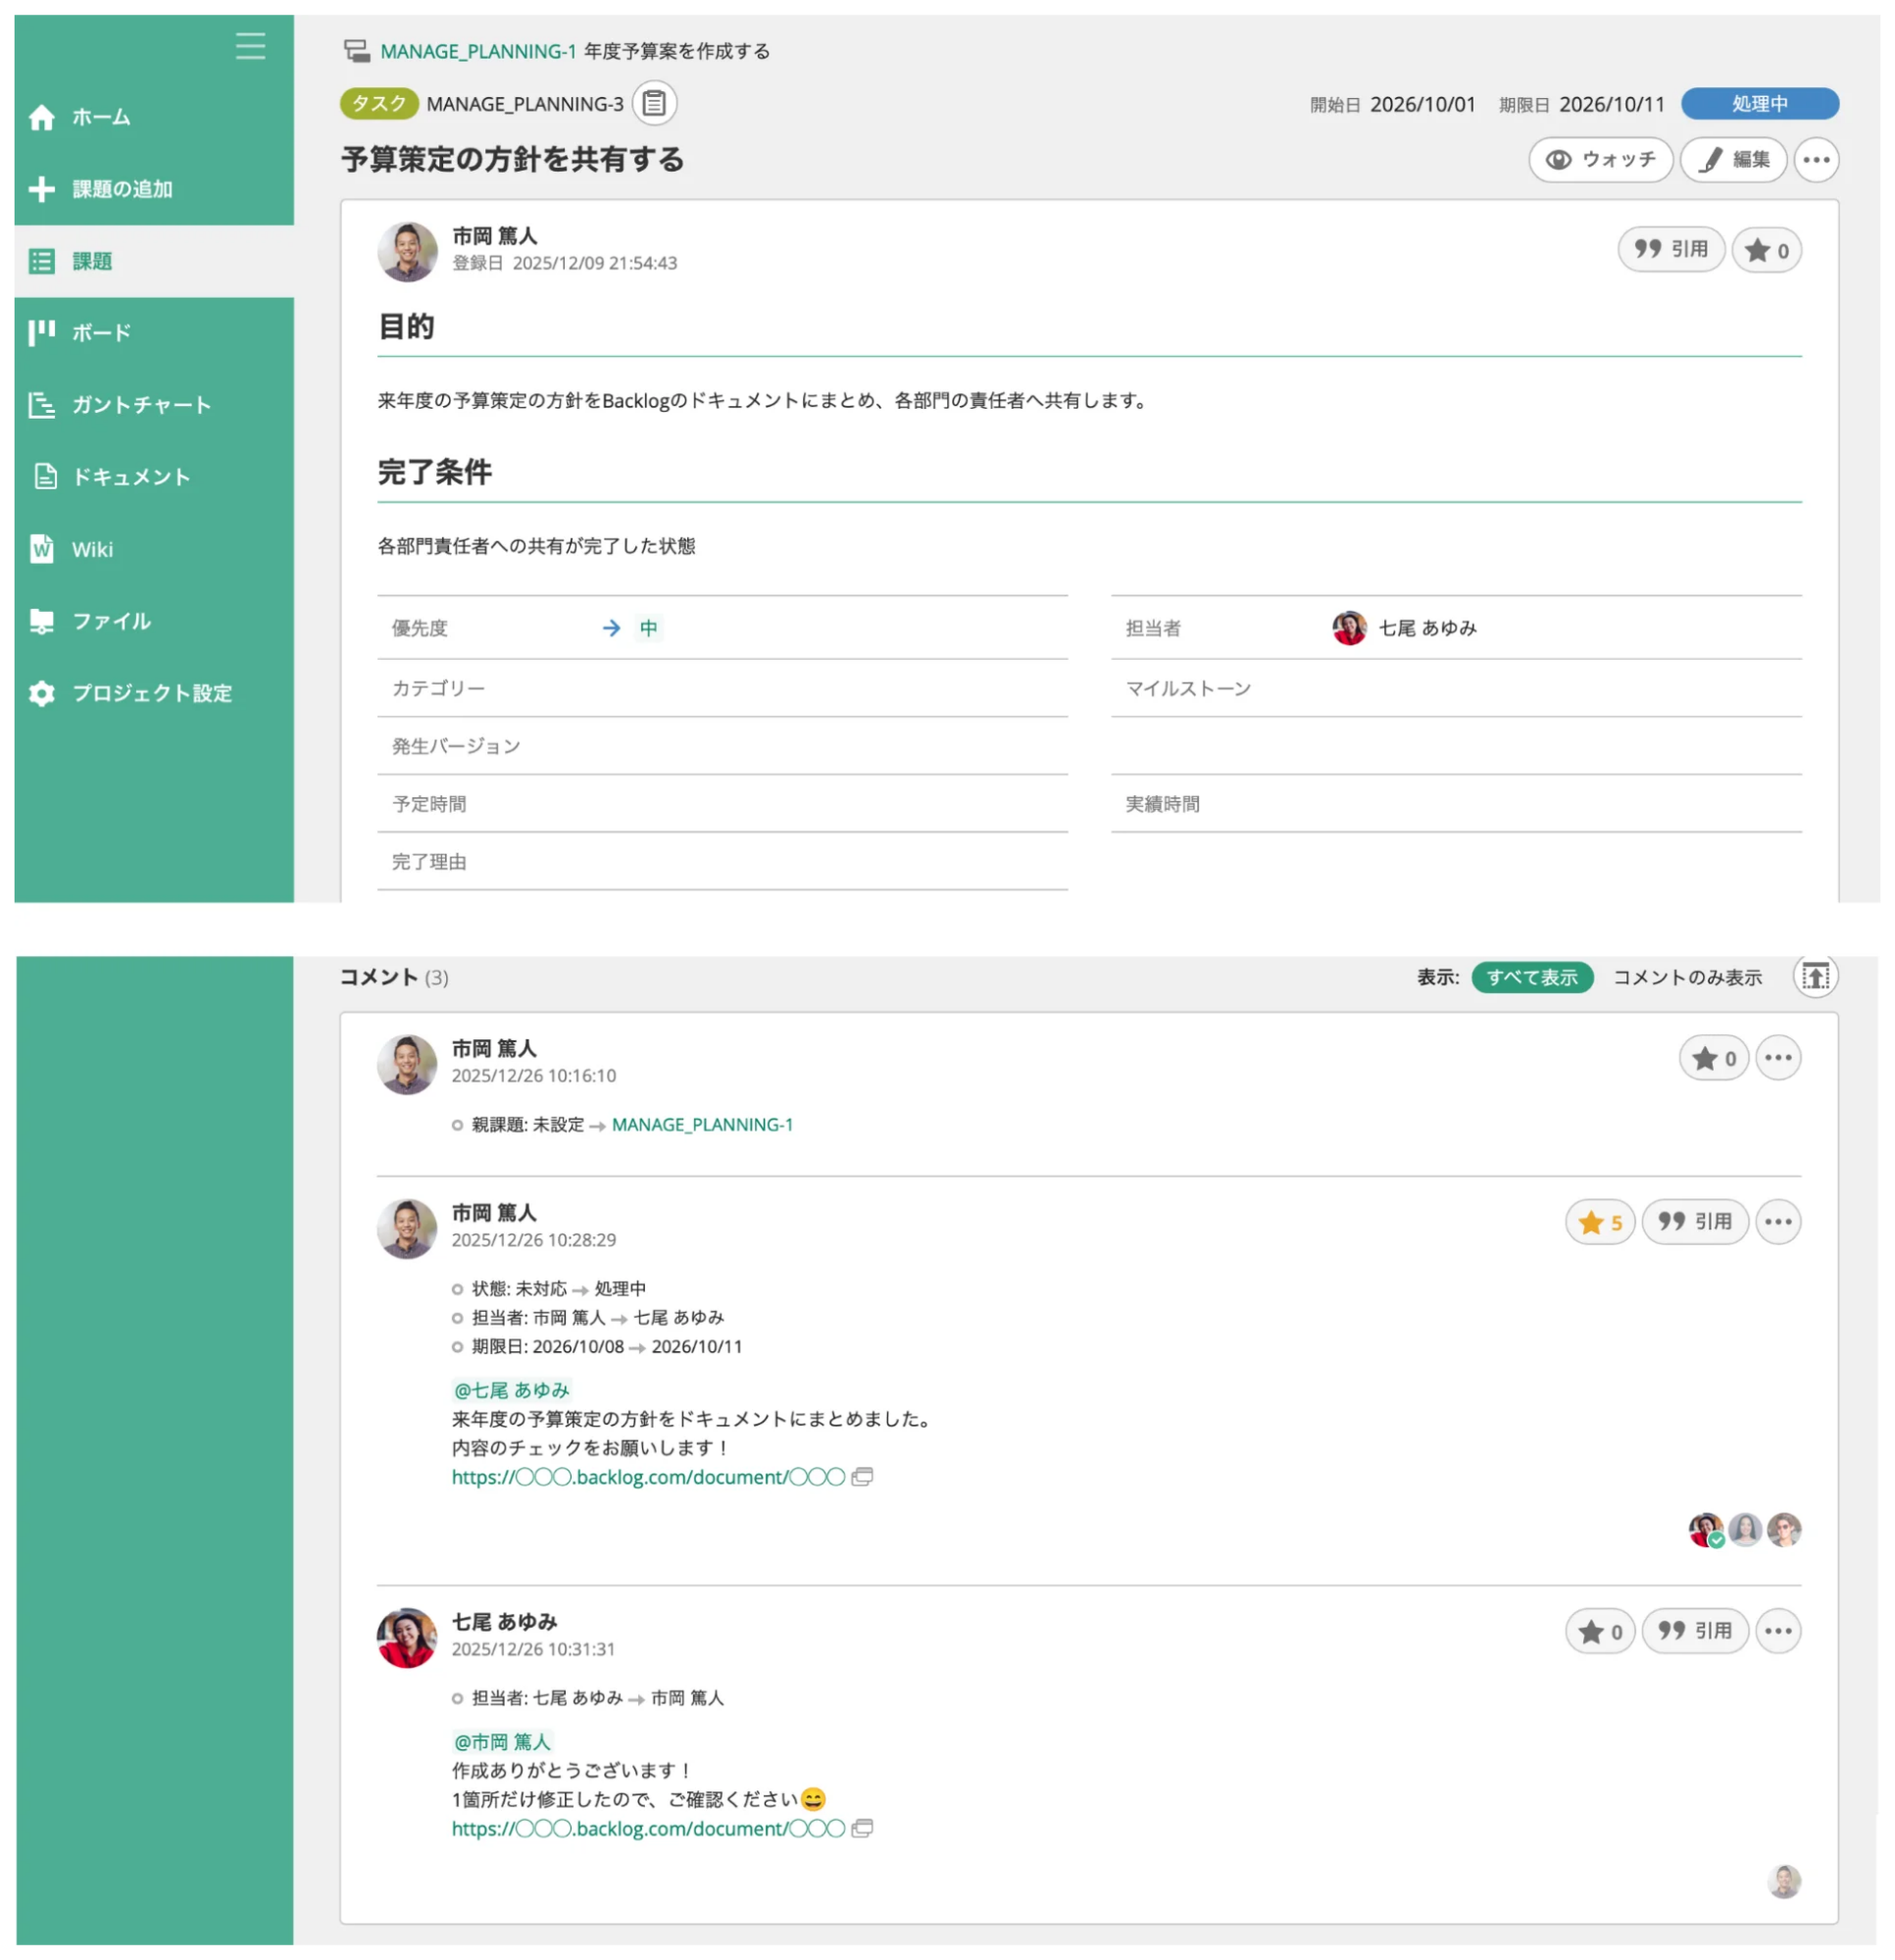Click the plus icon beside 課題の追加
Image resolution: width=1895 pixels, height=1960 pixels.
[x=42, y=189]
